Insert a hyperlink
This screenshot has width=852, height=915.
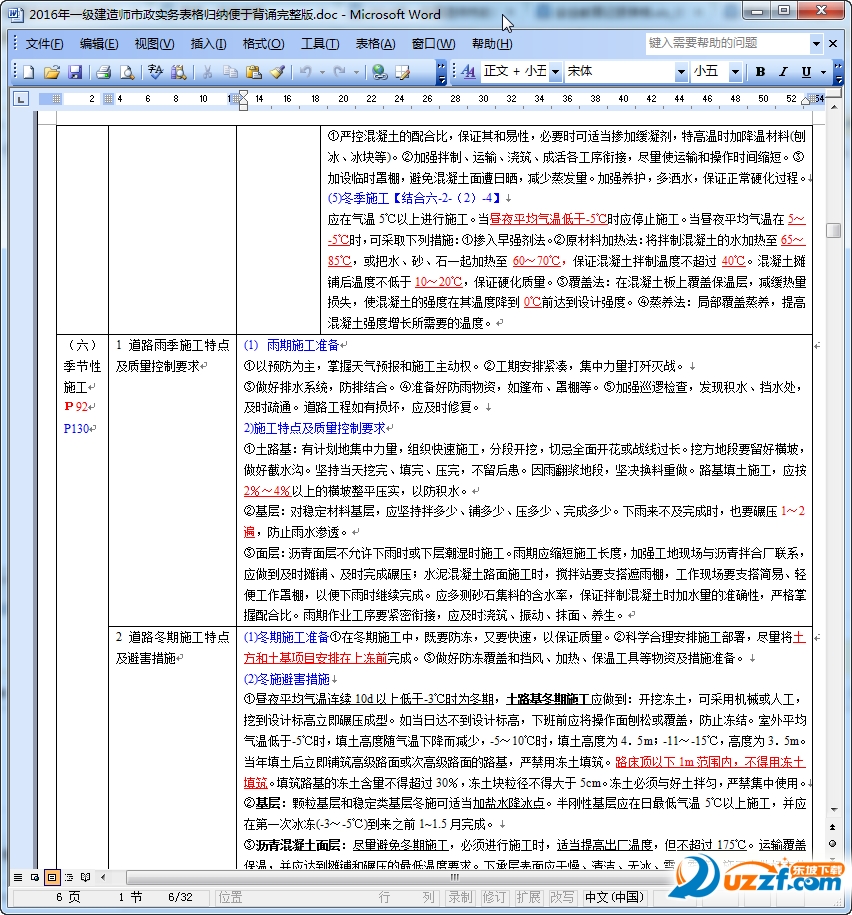(x=380, y=72)
